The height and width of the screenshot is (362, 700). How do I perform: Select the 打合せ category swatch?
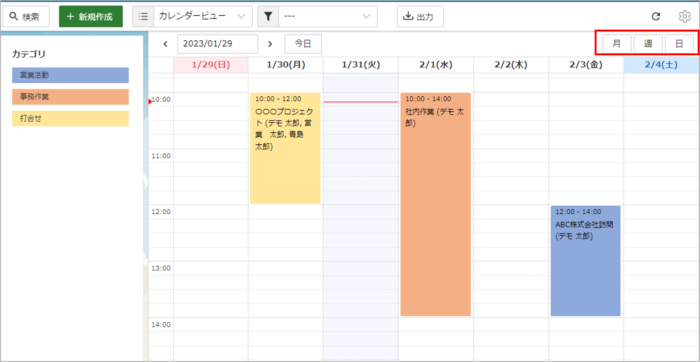click(x=71, y=119)
